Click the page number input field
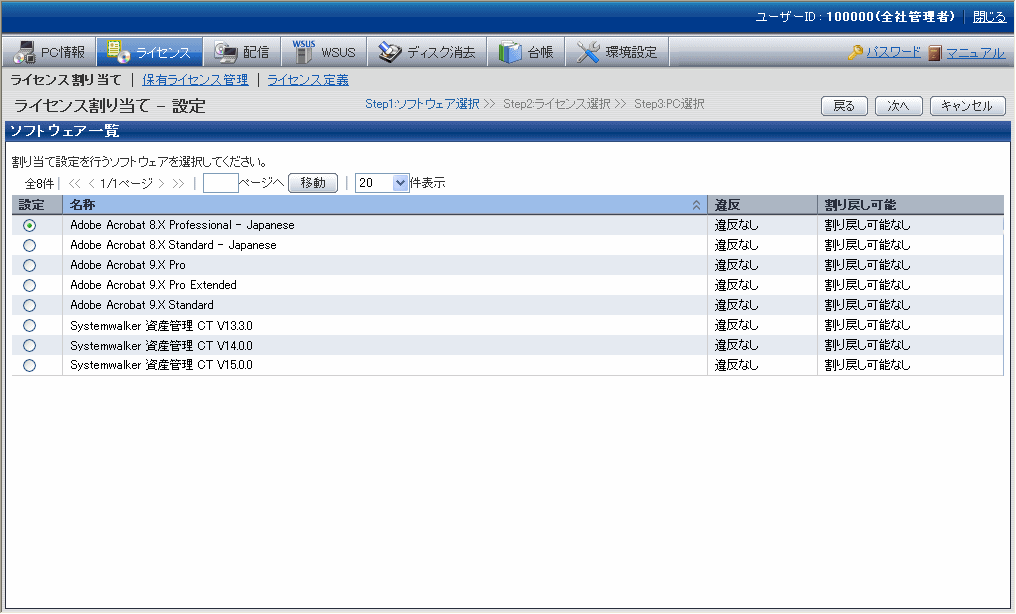Image resolution: width=1016 pixels, height=614 pixels. pos(220,183)
